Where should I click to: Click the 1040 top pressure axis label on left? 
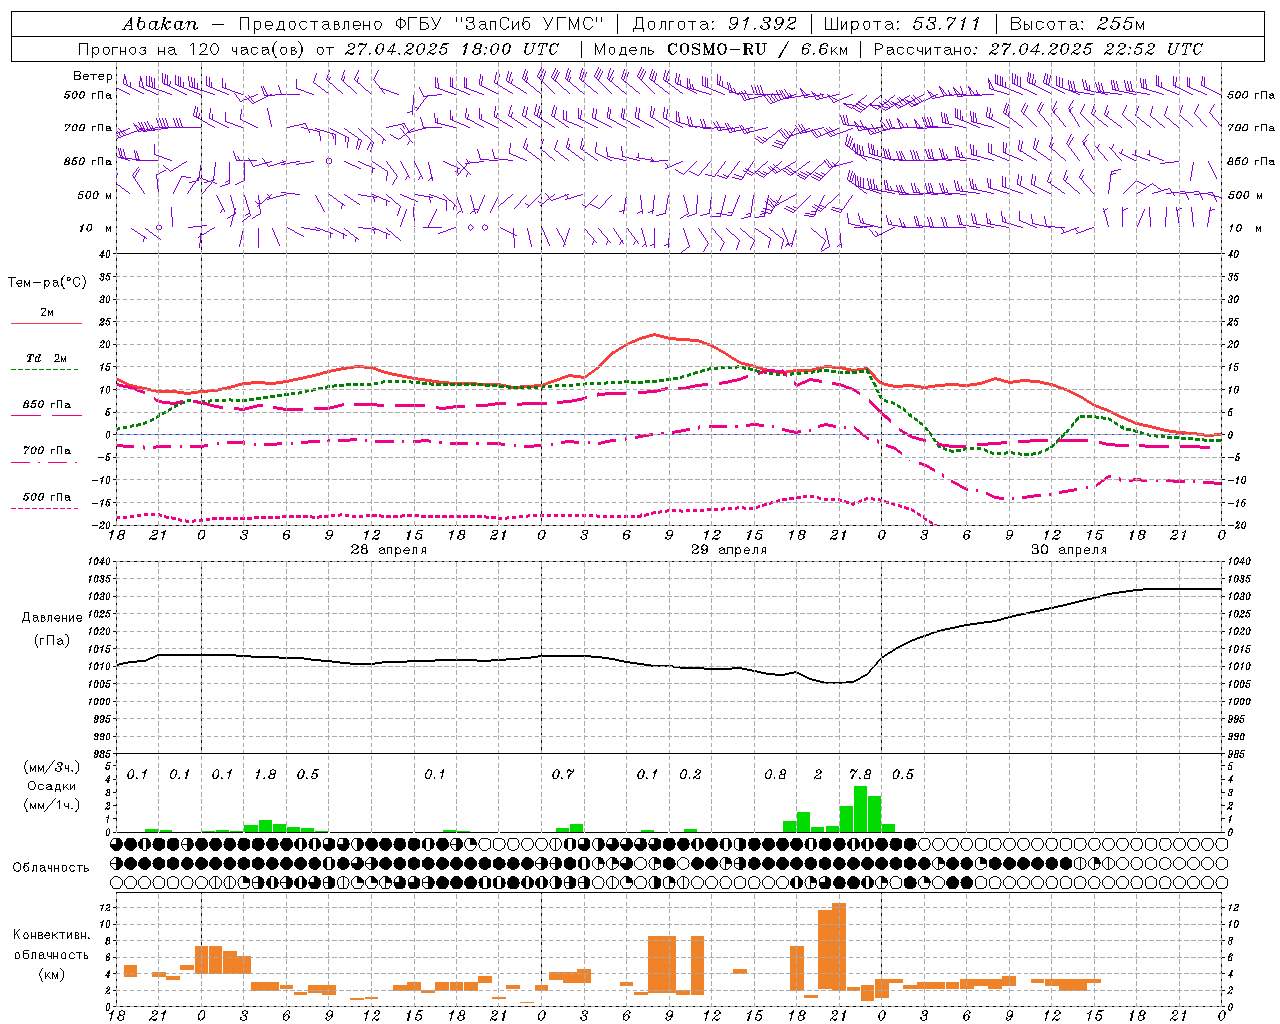pyautogui.click(x=101, y=562)
